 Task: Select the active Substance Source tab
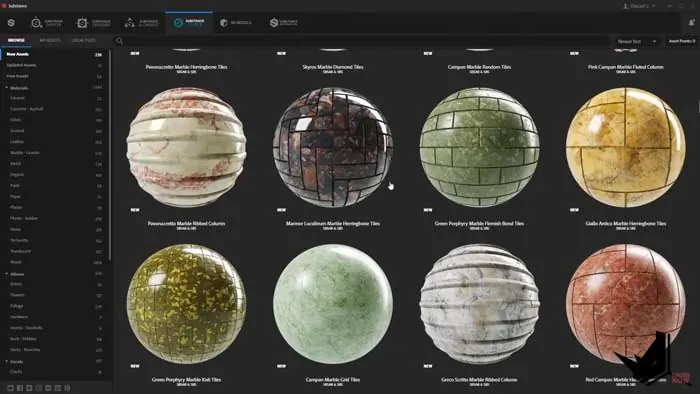(189, 22)
